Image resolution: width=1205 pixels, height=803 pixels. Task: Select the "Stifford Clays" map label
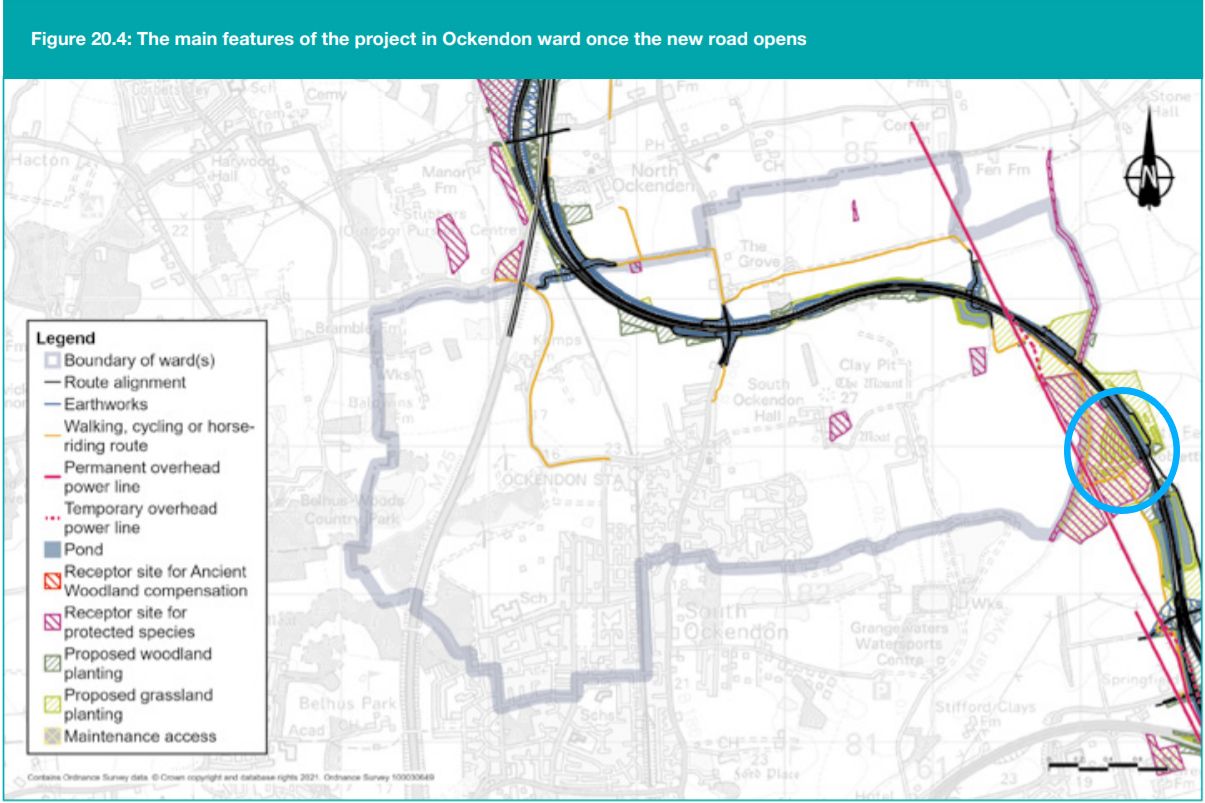(x=985, y=708)
